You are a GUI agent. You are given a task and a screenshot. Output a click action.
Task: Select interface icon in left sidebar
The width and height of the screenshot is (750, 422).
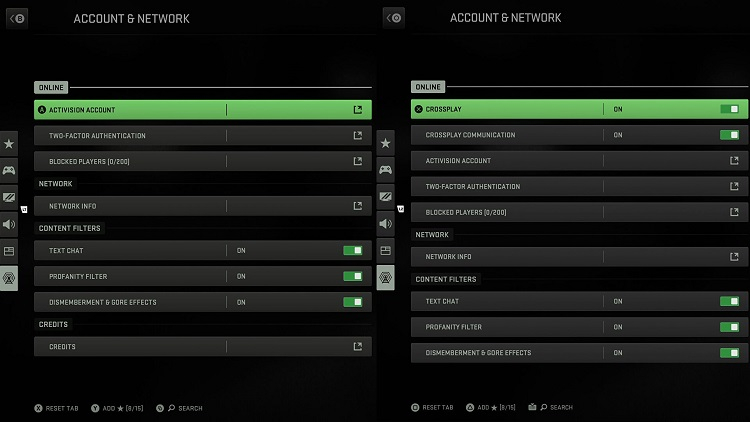9,251
